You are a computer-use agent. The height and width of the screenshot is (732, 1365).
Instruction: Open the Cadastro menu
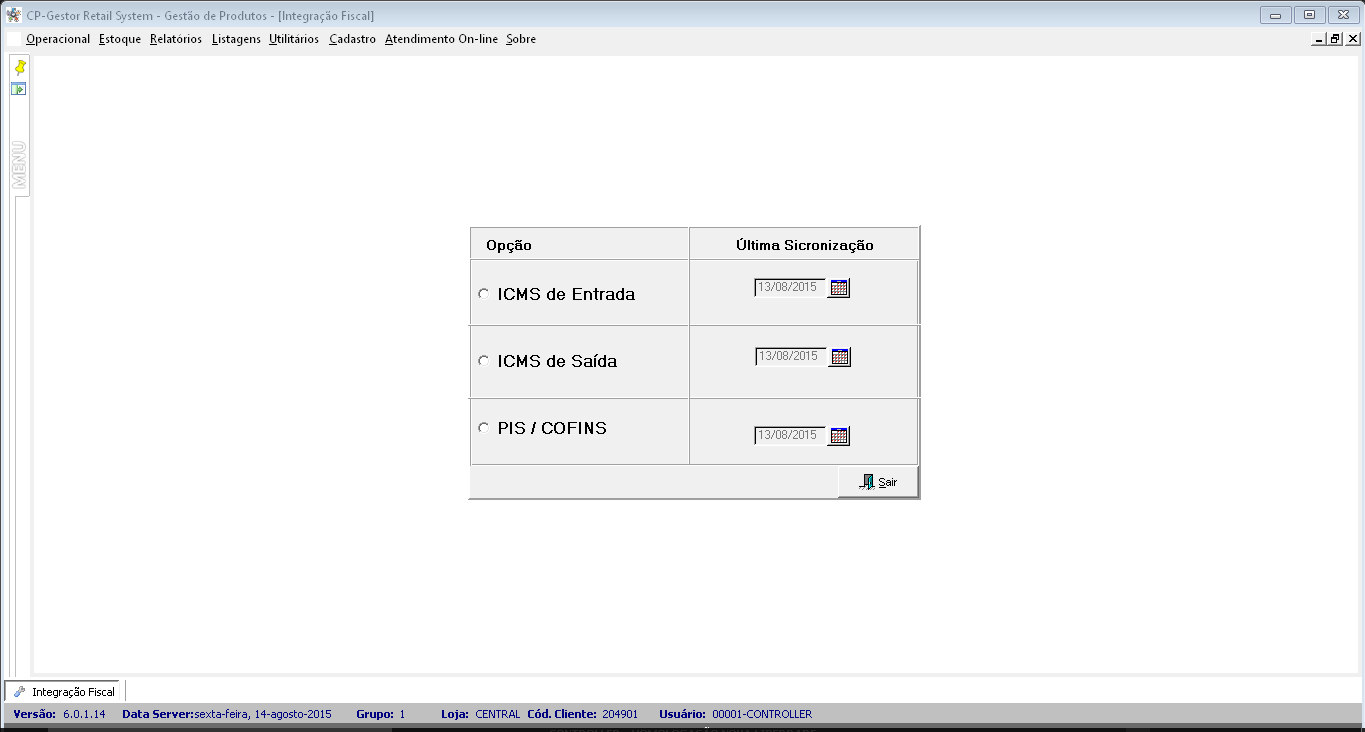[x=352, y=39]
